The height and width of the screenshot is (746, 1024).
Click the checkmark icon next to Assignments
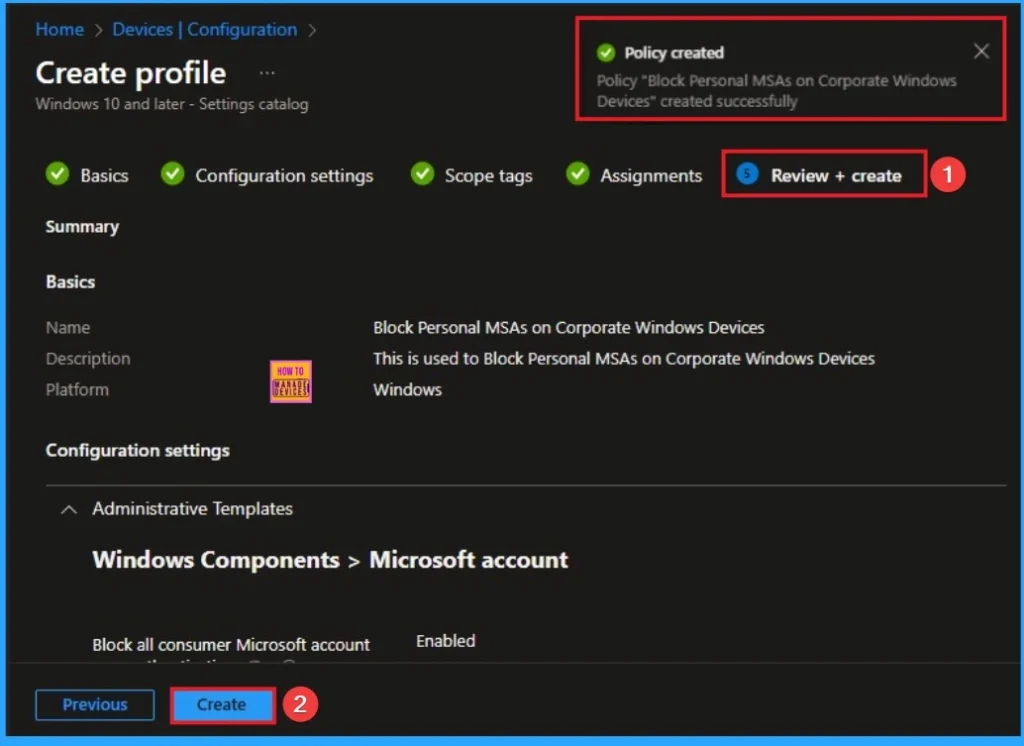click(x=578, y=174)
